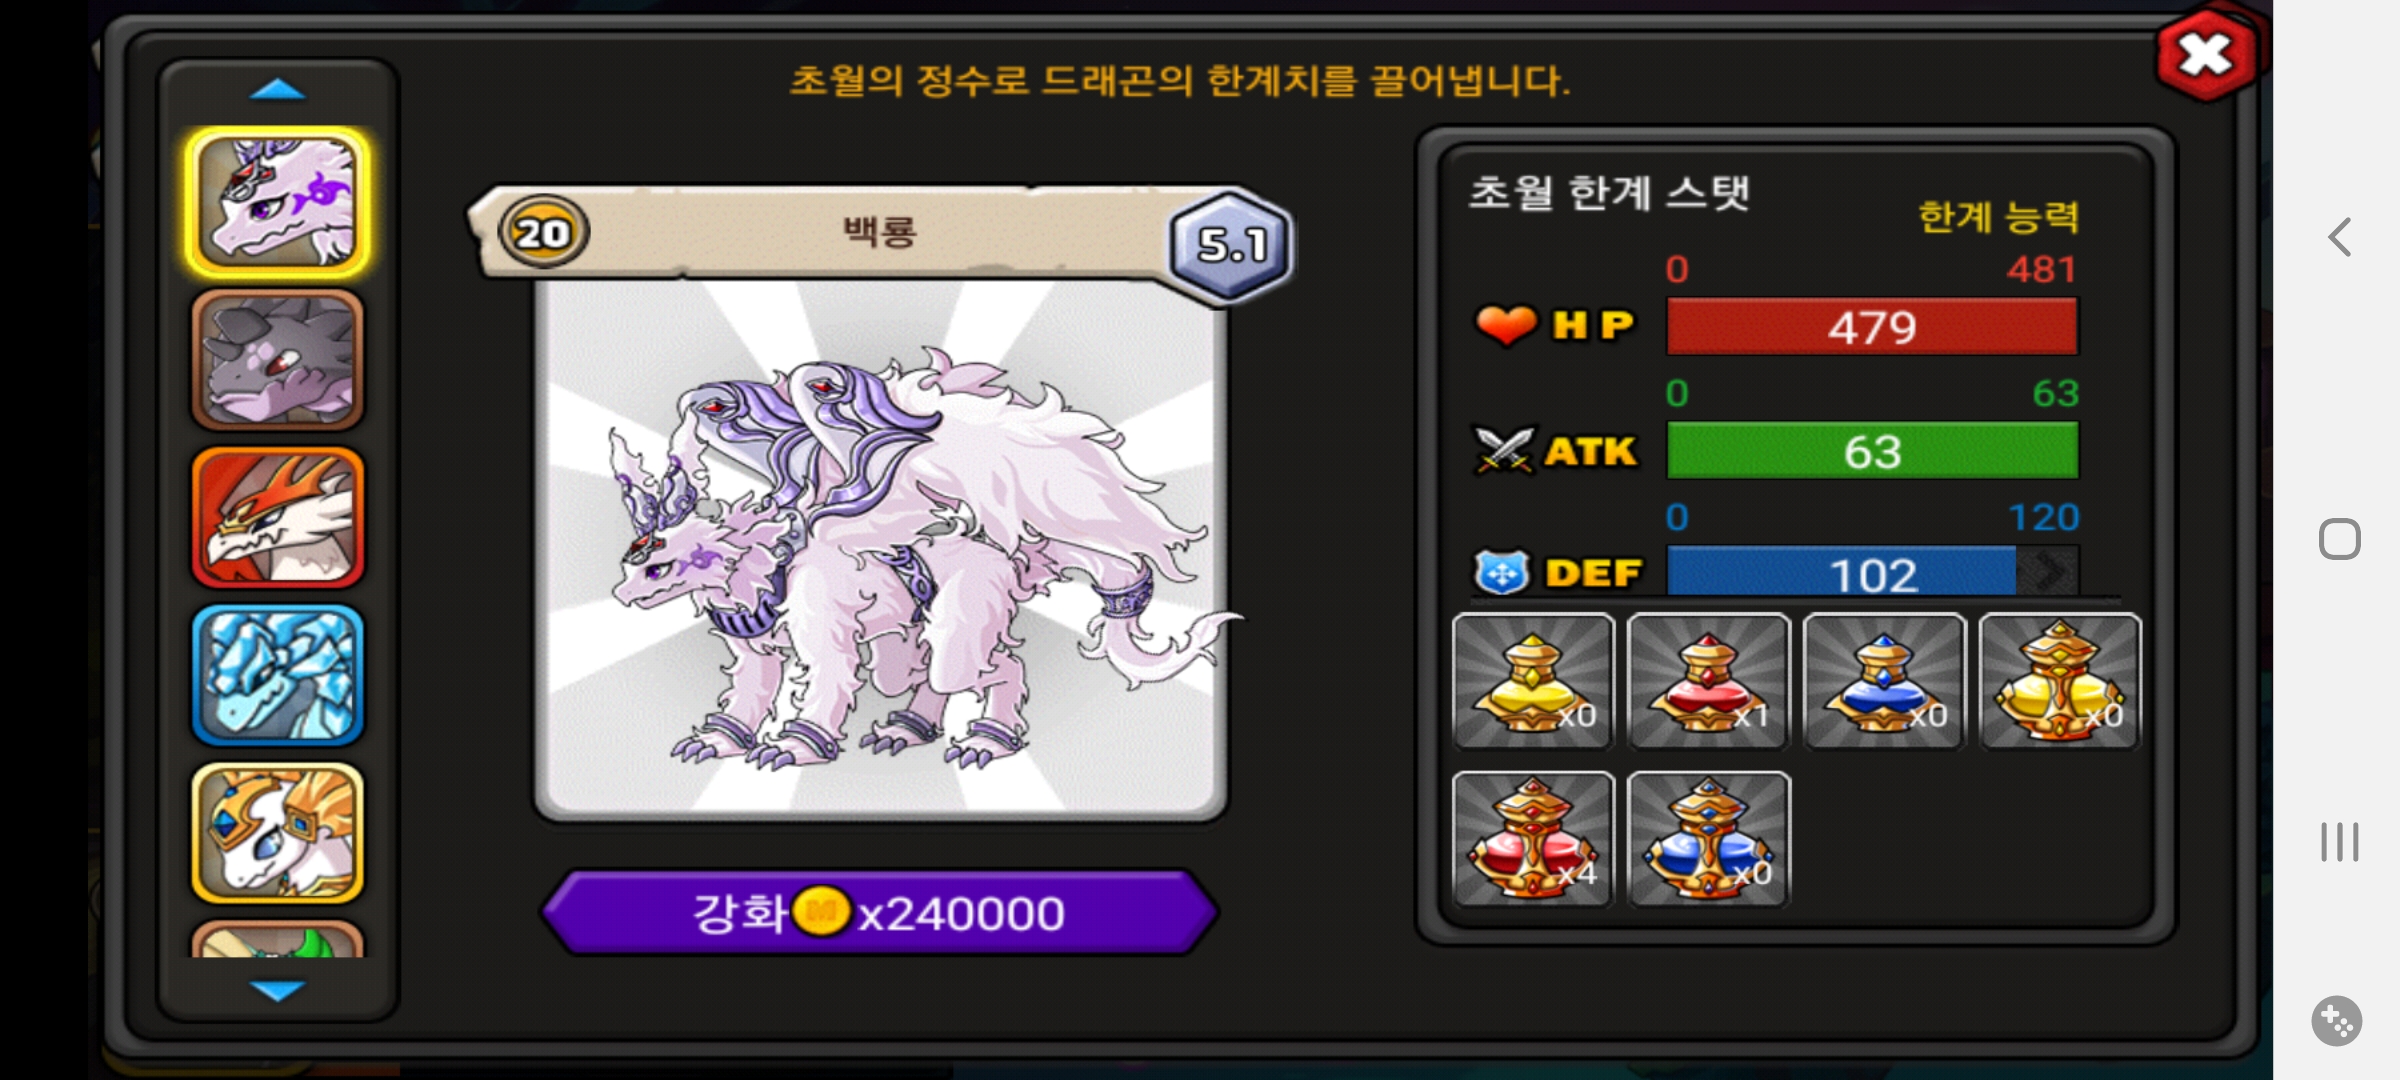The image size is (2400, 1080).
Task: Choose the red flame dragon portrait
Action: (278, 518)
